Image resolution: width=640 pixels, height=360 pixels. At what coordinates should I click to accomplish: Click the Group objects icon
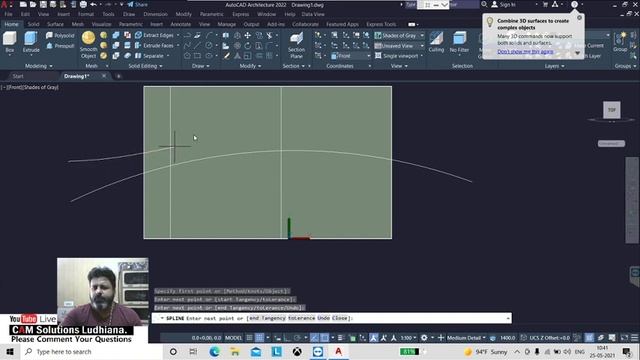click(620, 42)
